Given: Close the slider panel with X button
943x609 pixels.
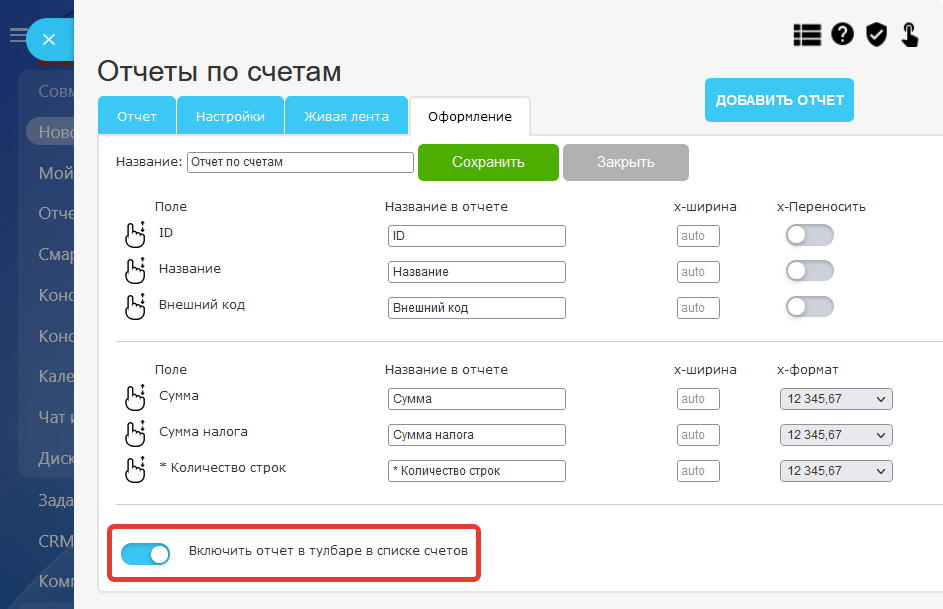Looking at the screenshot, I should click(x=49, y=40).
